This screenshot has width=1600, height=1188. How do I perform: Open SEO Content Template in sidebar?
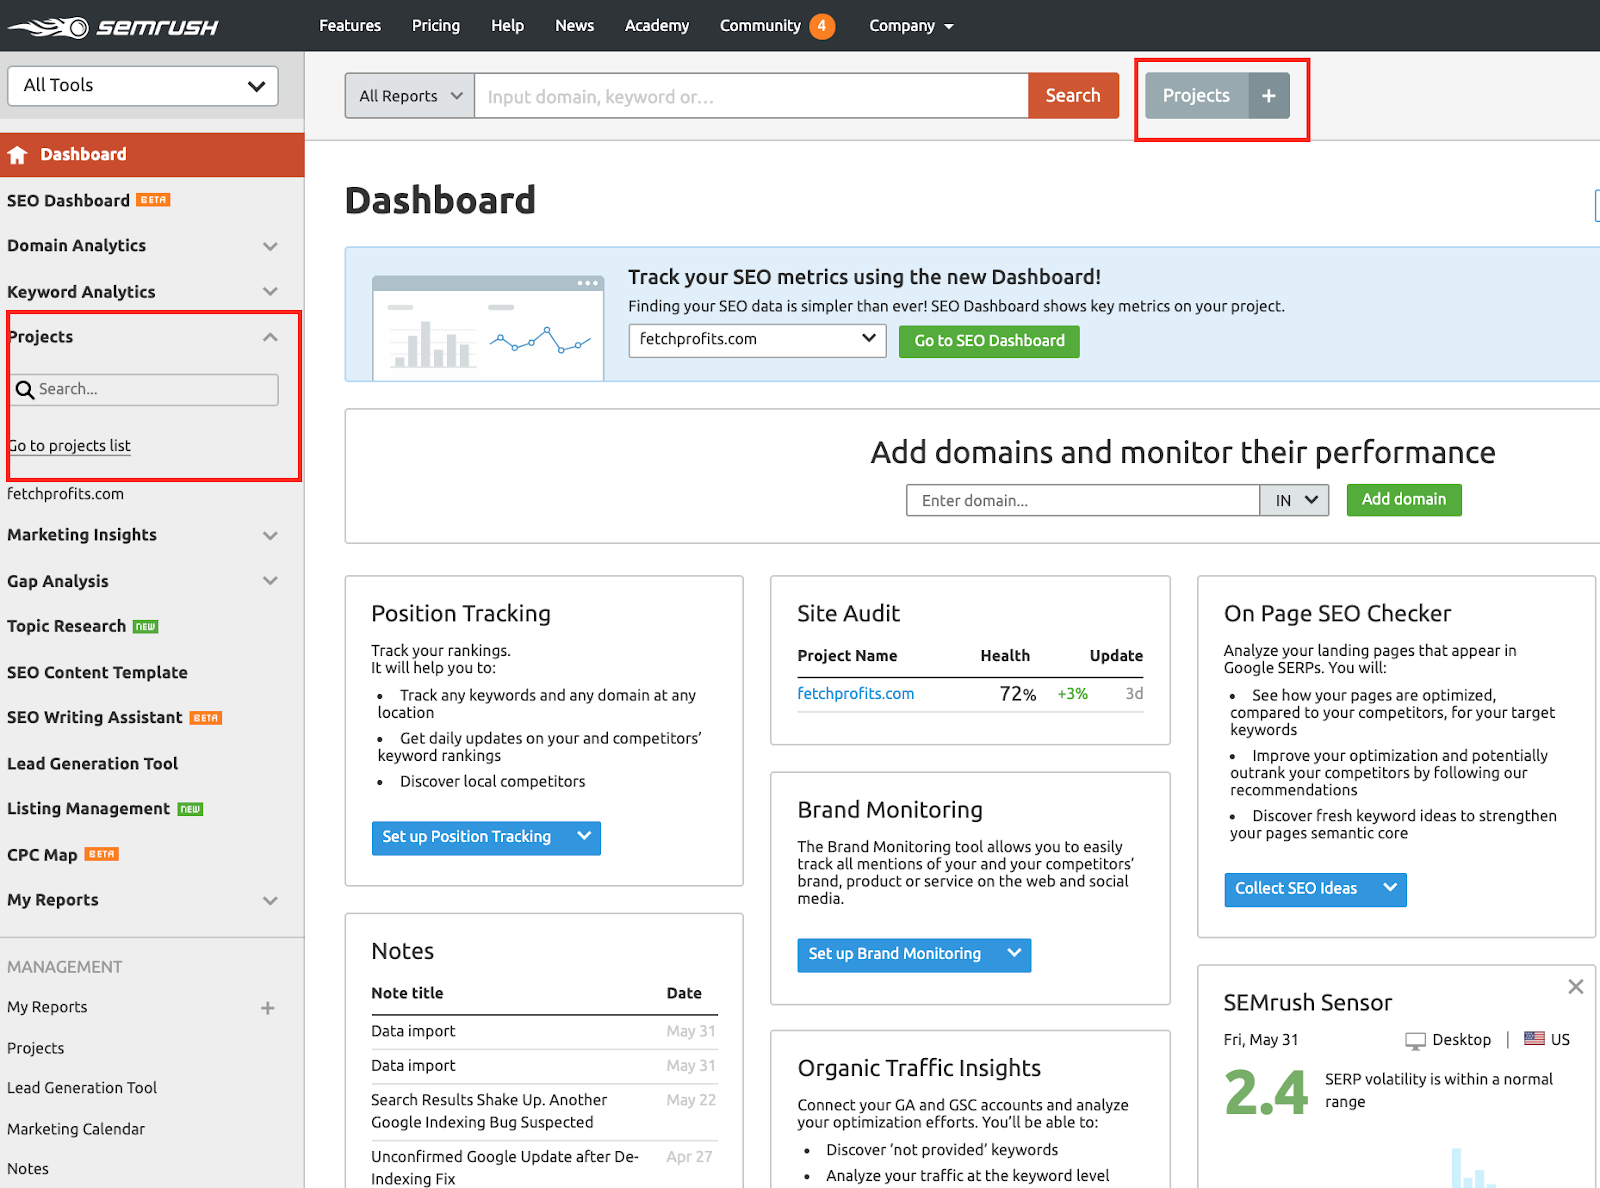coord(97,673)
